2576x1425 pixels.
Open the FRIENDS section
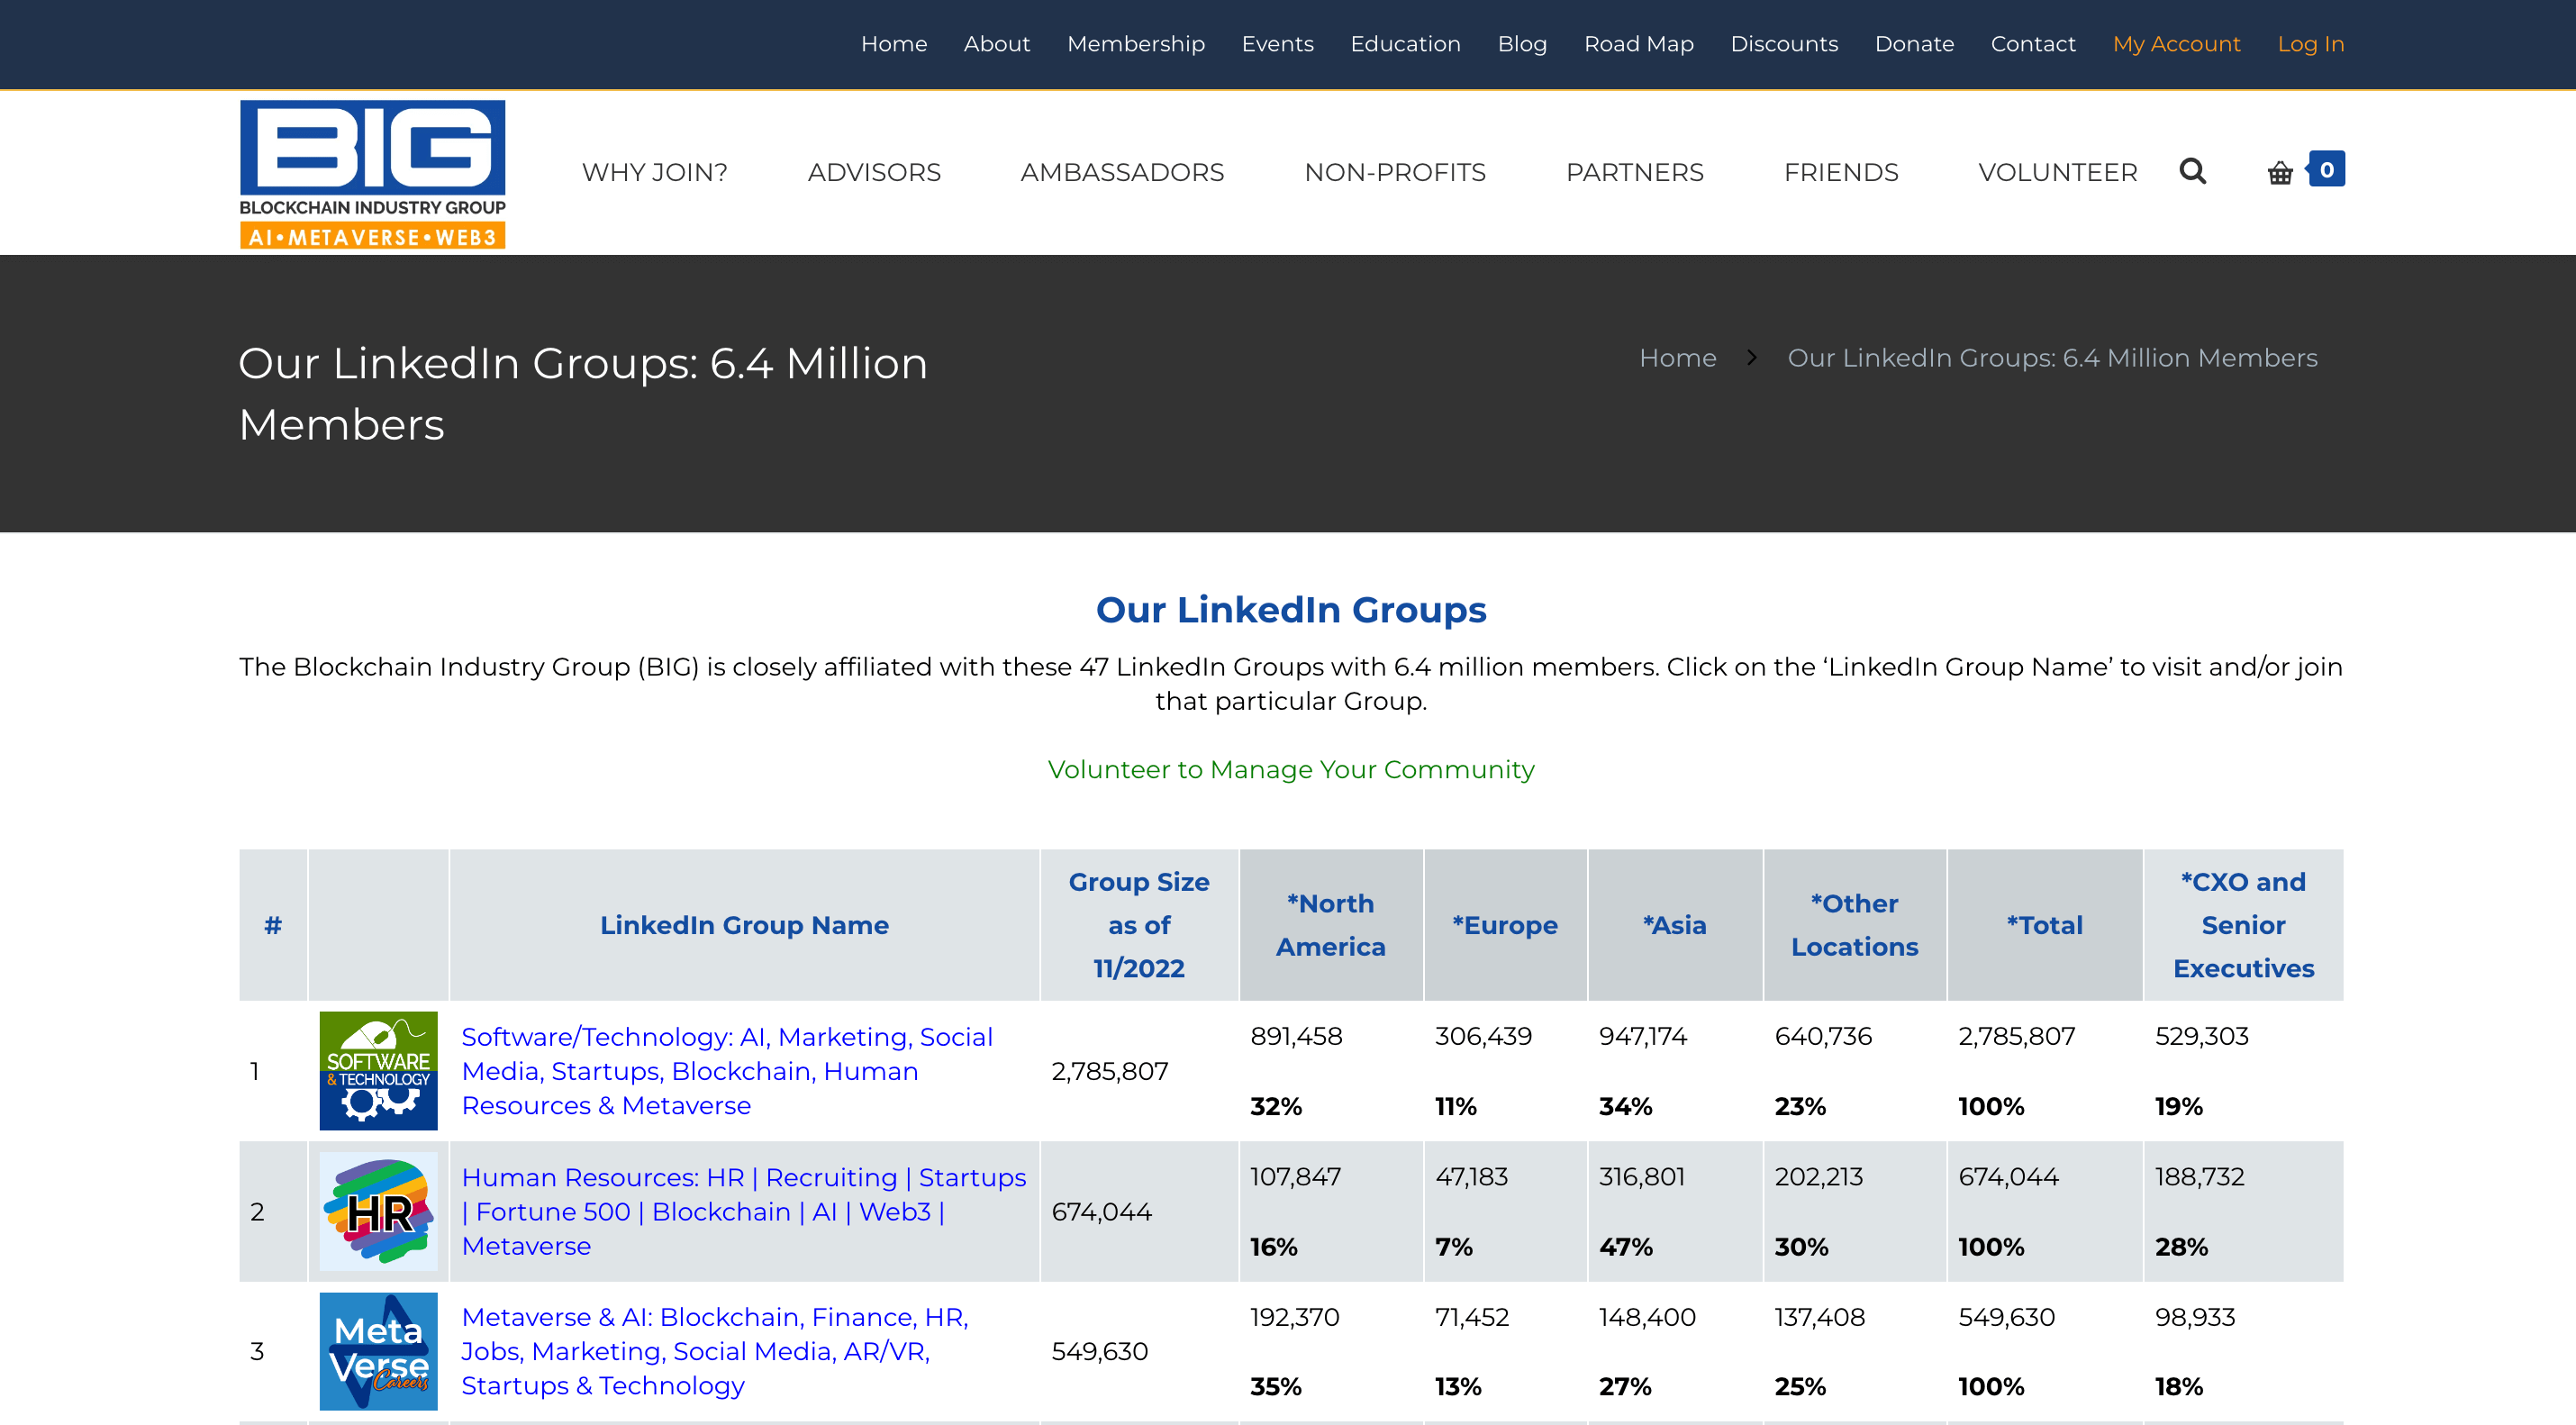click(1841, 172)
